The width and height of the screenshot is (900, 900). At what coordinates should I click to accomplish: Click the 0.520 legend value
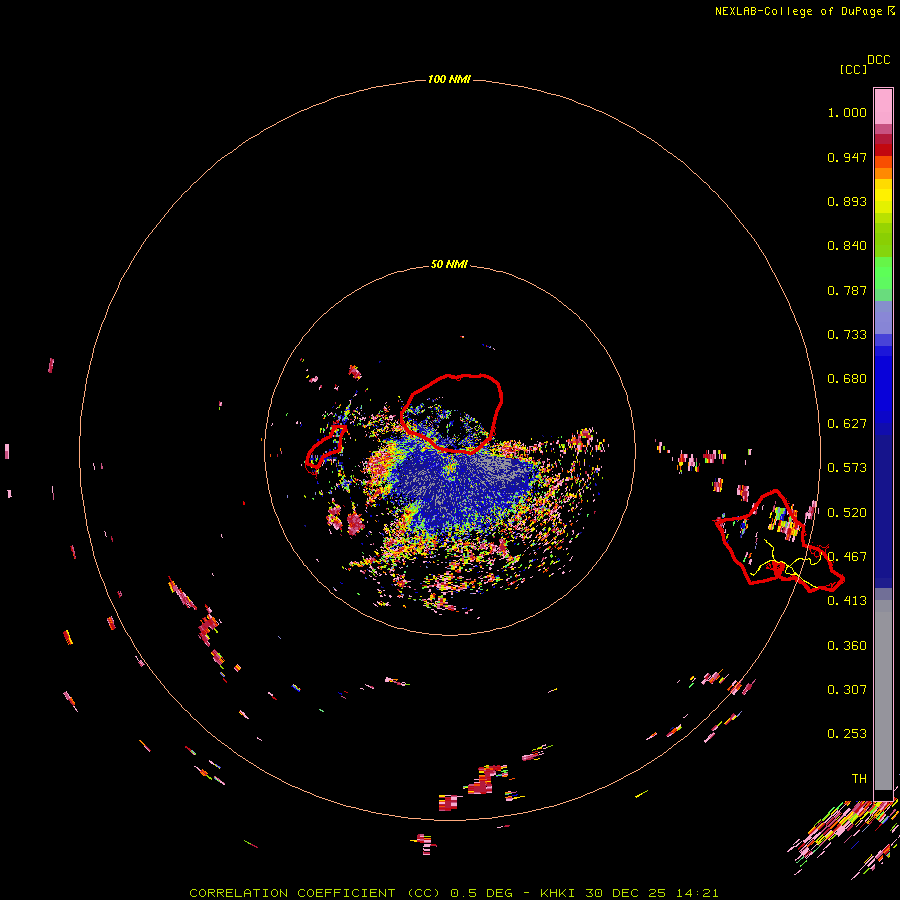point(847,513)
